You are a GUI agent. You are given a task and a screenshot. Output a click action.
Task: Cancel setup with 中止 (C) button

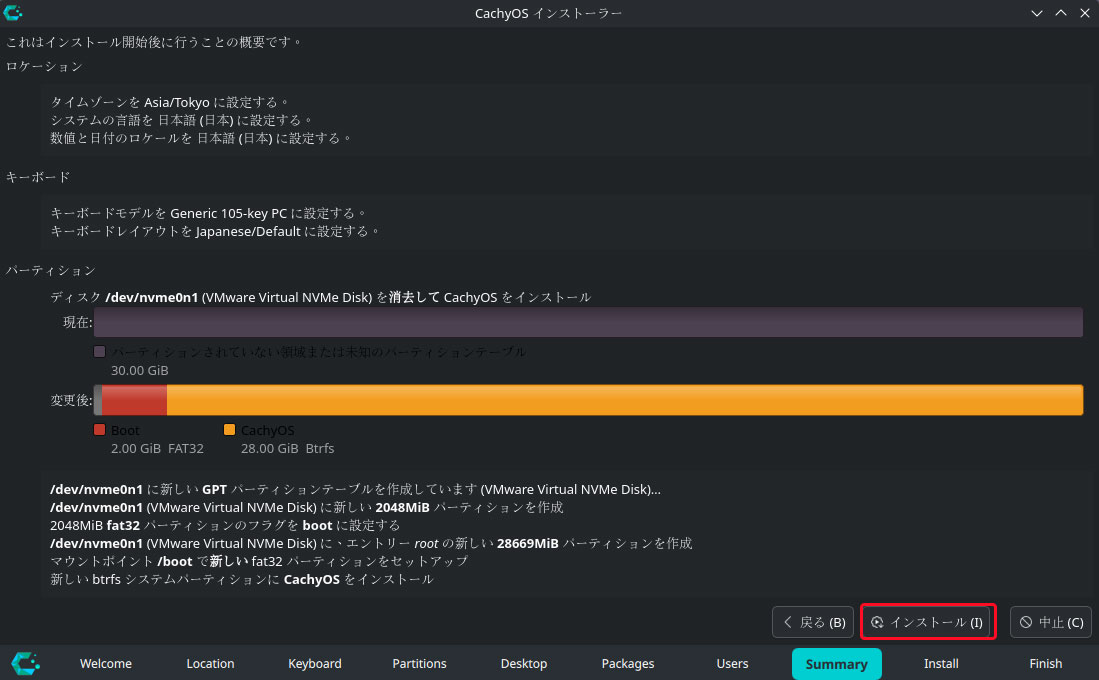pyautogui.click(x=1051, y=622)
